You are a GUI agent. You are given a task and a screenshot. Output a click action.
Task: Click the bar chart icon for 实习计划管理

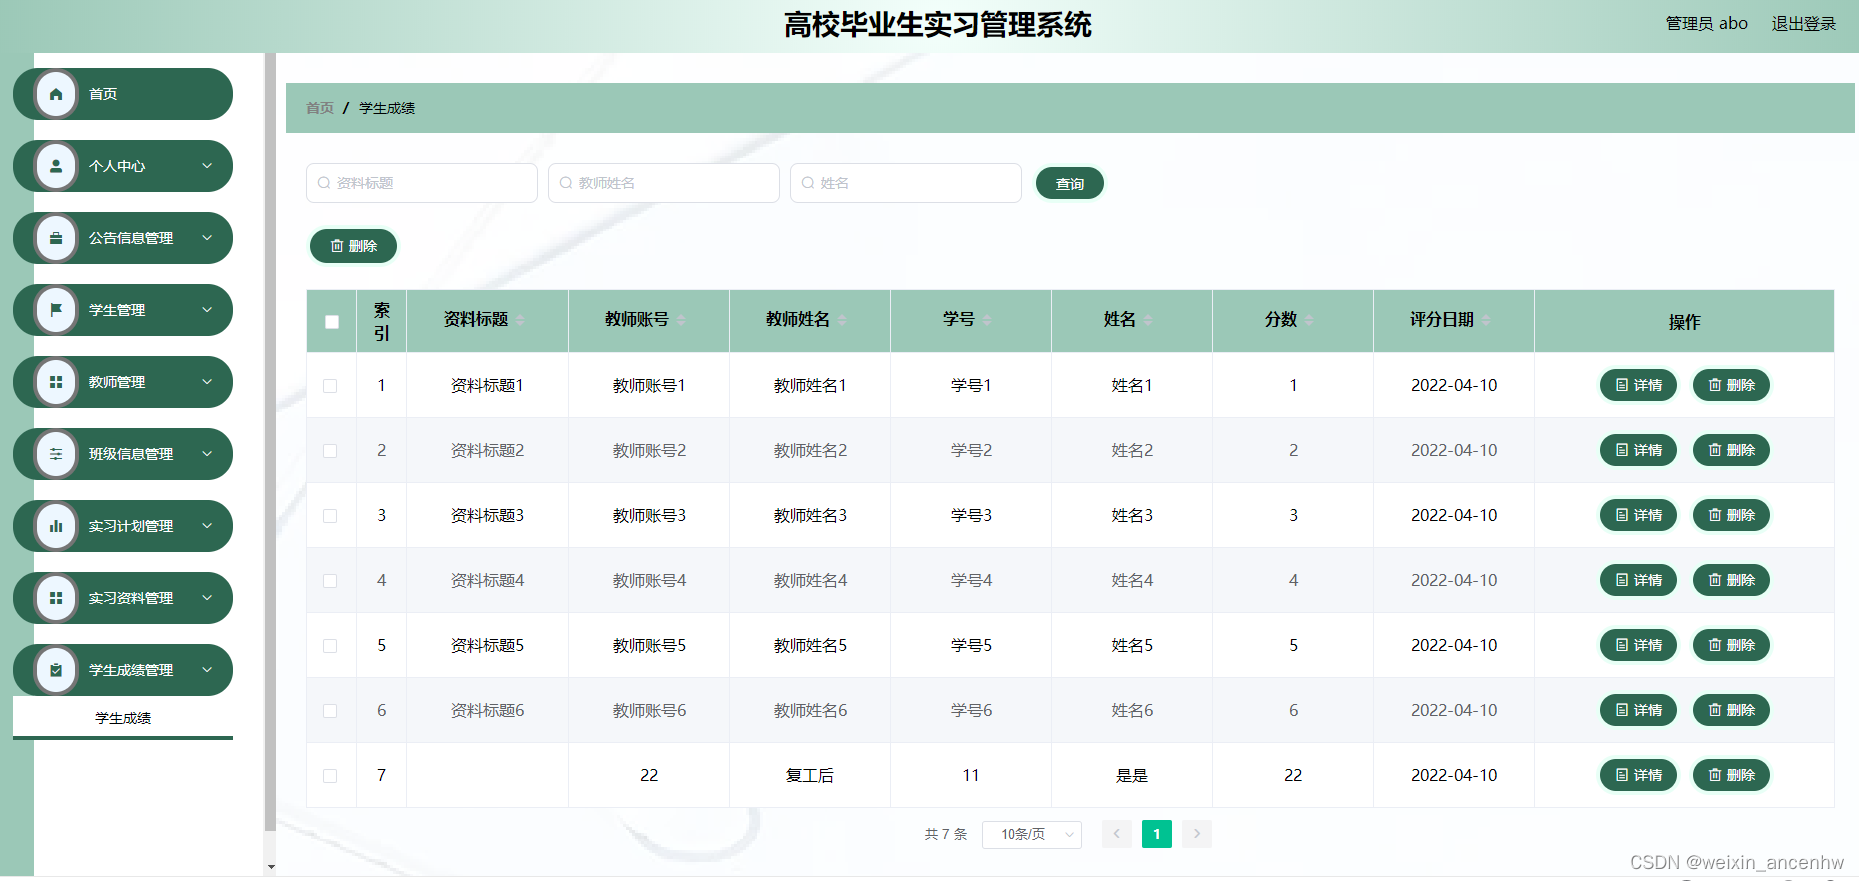tap(56, 526)
